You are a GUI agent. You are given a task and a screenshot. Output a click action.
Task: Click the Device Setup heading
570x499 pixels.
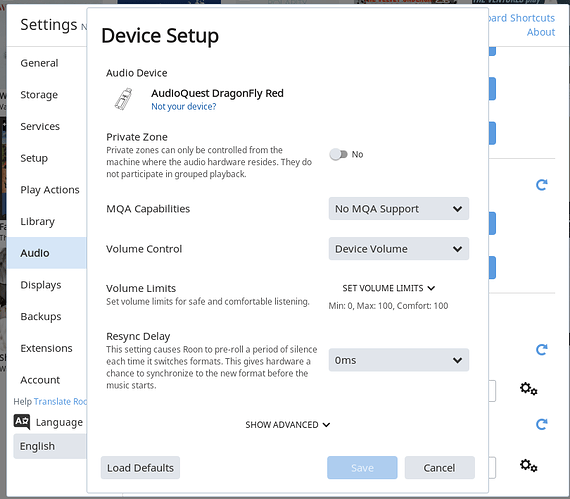(160, 36)
